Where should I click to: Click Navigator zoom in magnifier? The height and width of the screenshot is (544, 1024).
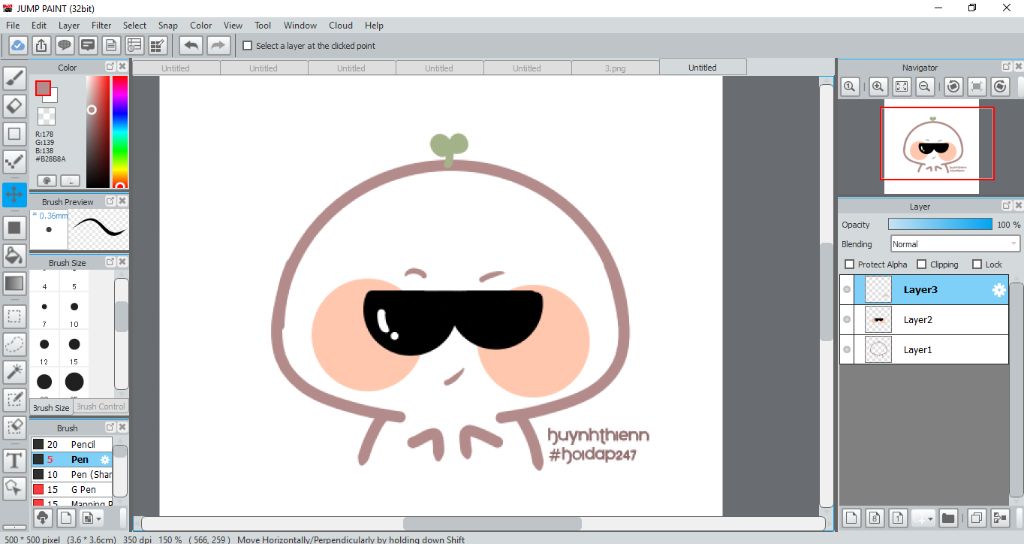coord(878,86)
